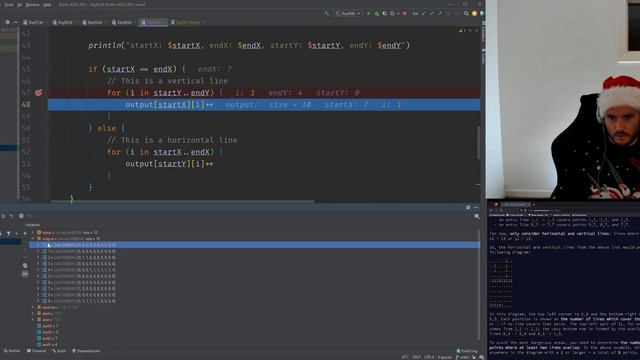640x360 pixels.
Task: Click the warnings indicator above editor scrollbar
Action: click(x=462, y=31)
